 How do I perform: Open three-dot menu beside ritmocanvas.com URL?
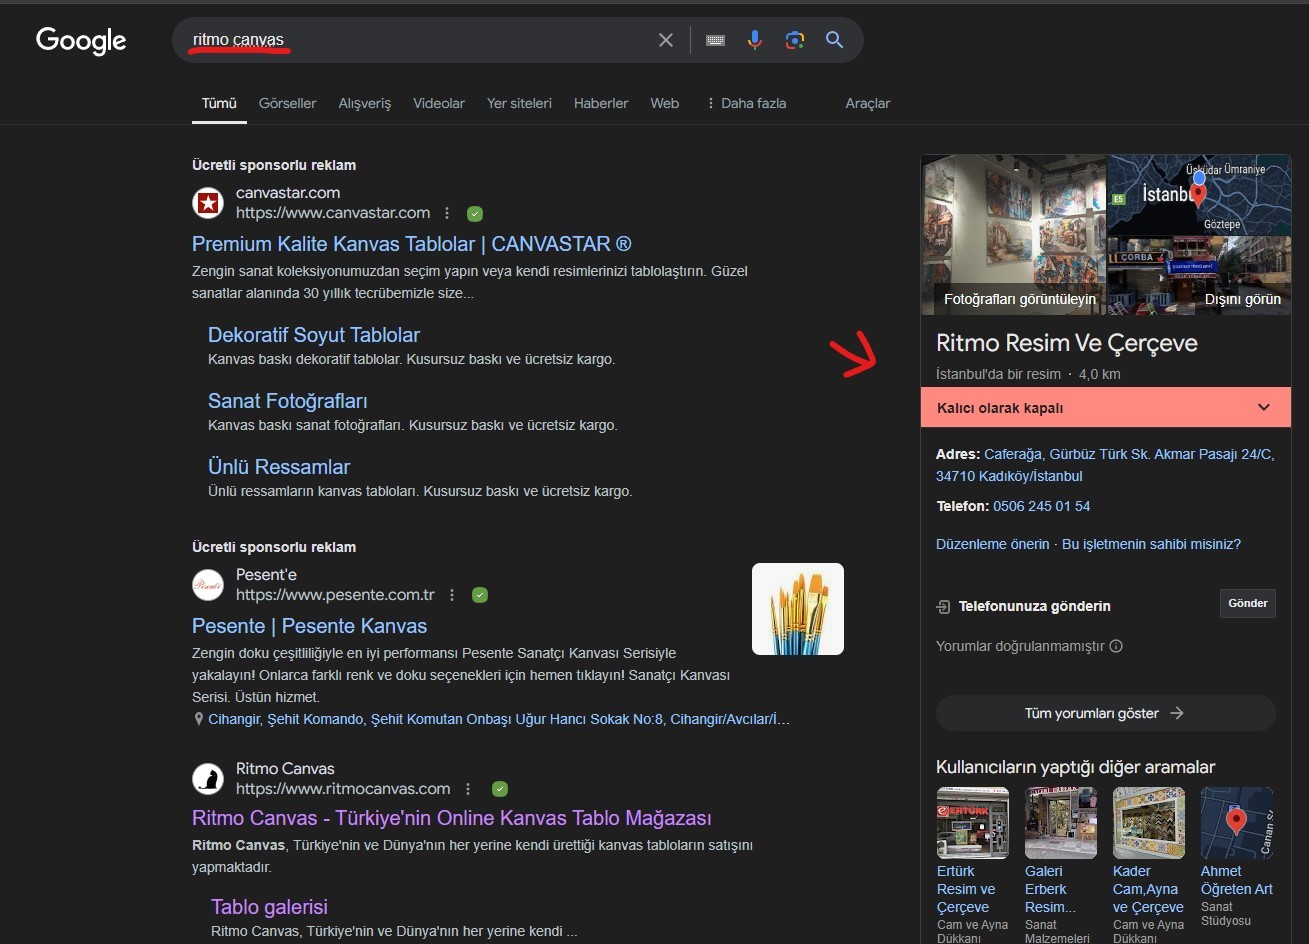point(468,789)
